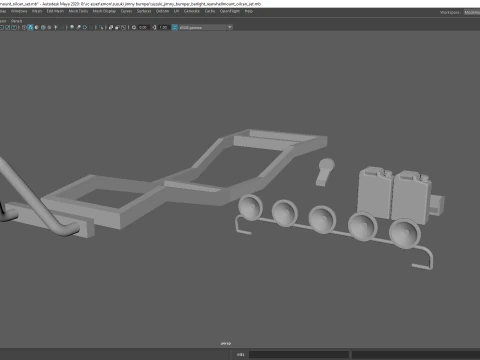Open the Surfaces menu
The width and height of the screenshot is (480, 360).
[144, 11]
